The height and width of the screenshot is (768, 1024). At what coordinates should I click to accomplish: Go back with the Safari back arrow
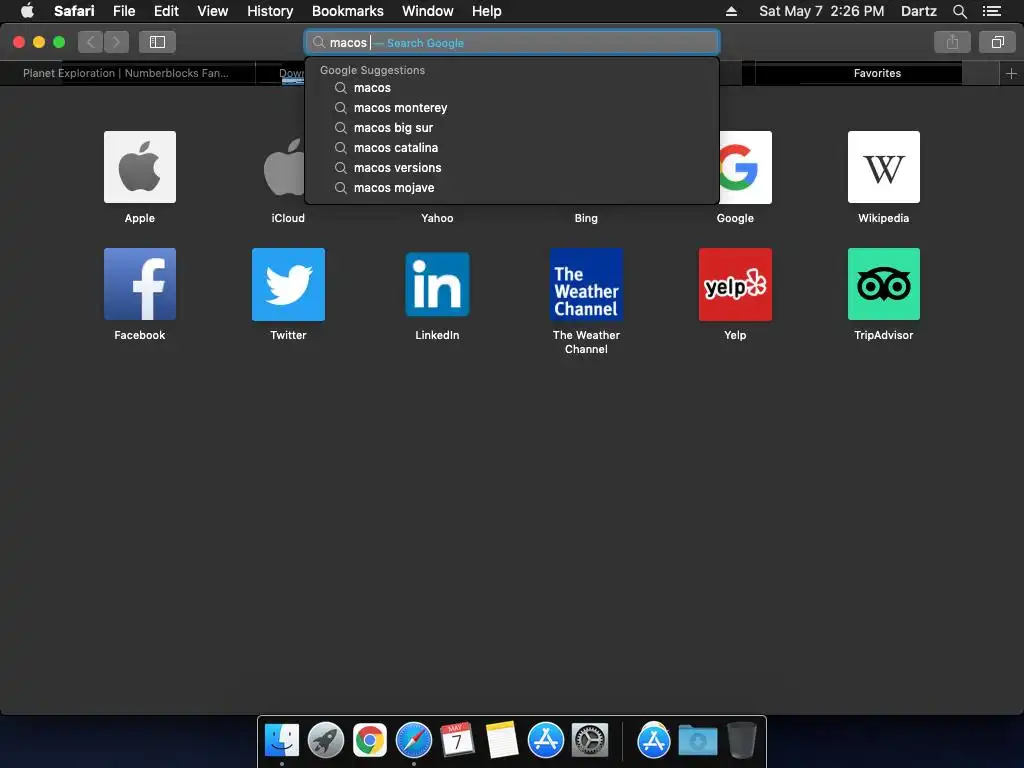(x=90, y=42)
